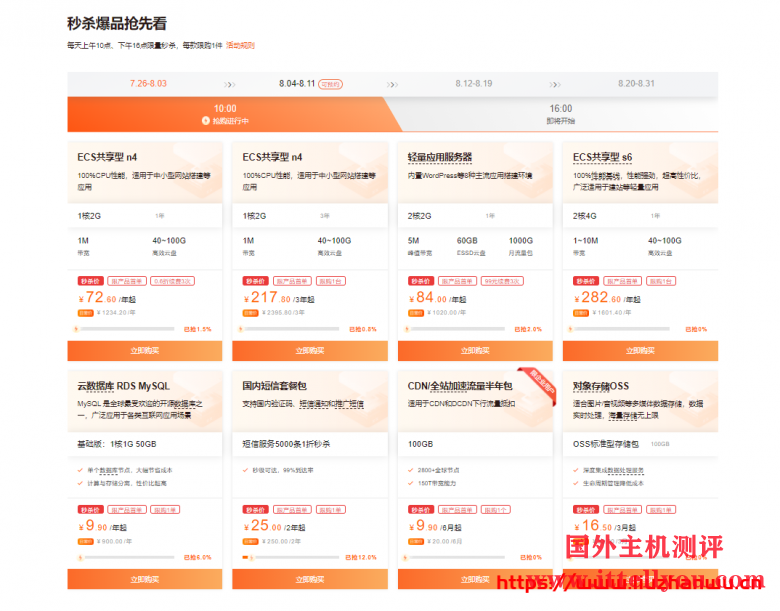Image resolution: width=780 pixels, height=611 pixels.
Task: Open the 轻量应用服务器 card title
Action: 440,157
